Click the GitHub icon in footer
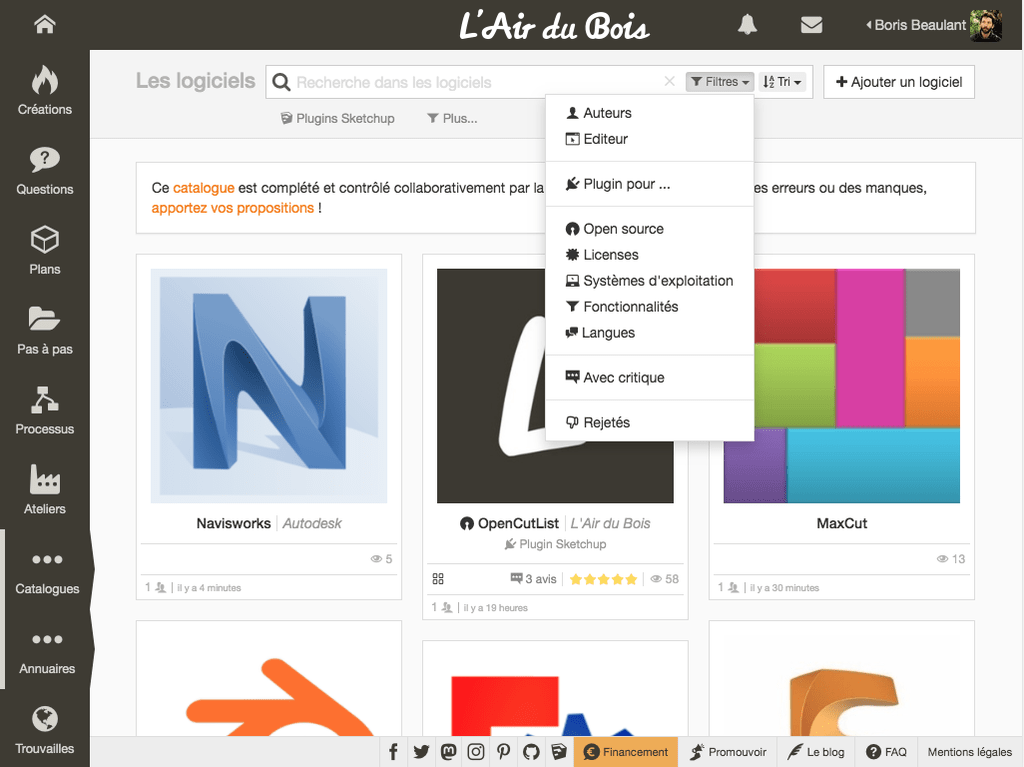1024x767 pixels. tap(531, 752)
